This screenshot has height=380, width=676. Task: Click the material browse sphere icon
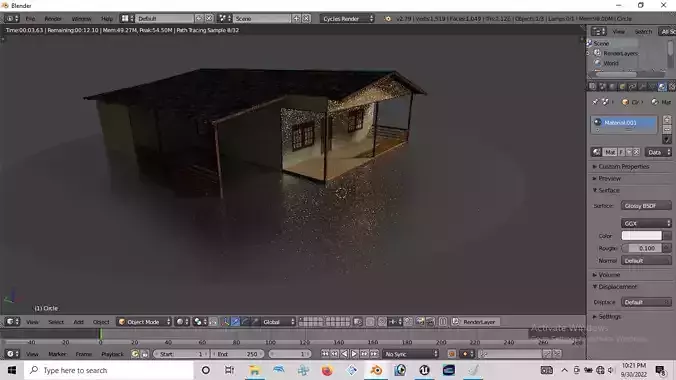pyautogui.click(x=597, y=152)
